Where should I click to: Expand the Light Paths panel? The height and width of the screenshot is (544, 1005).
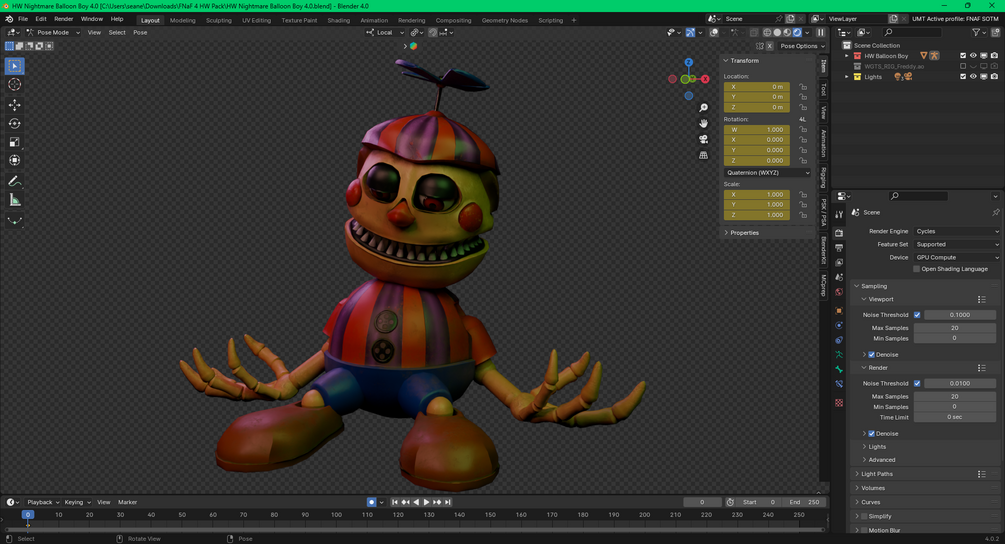pos(877,474)
